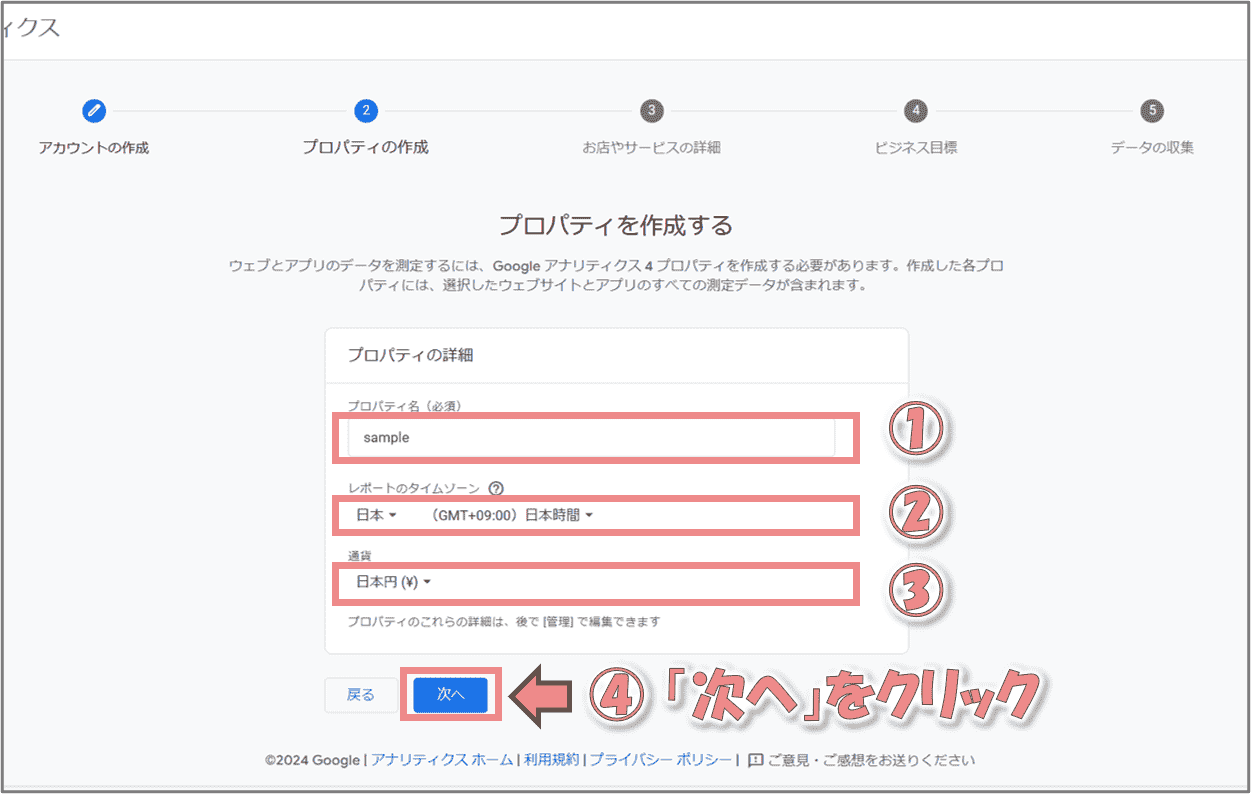The image size is (1251, 794).
Task: Click the pencil icon for step 1
Action: (94, 110)
